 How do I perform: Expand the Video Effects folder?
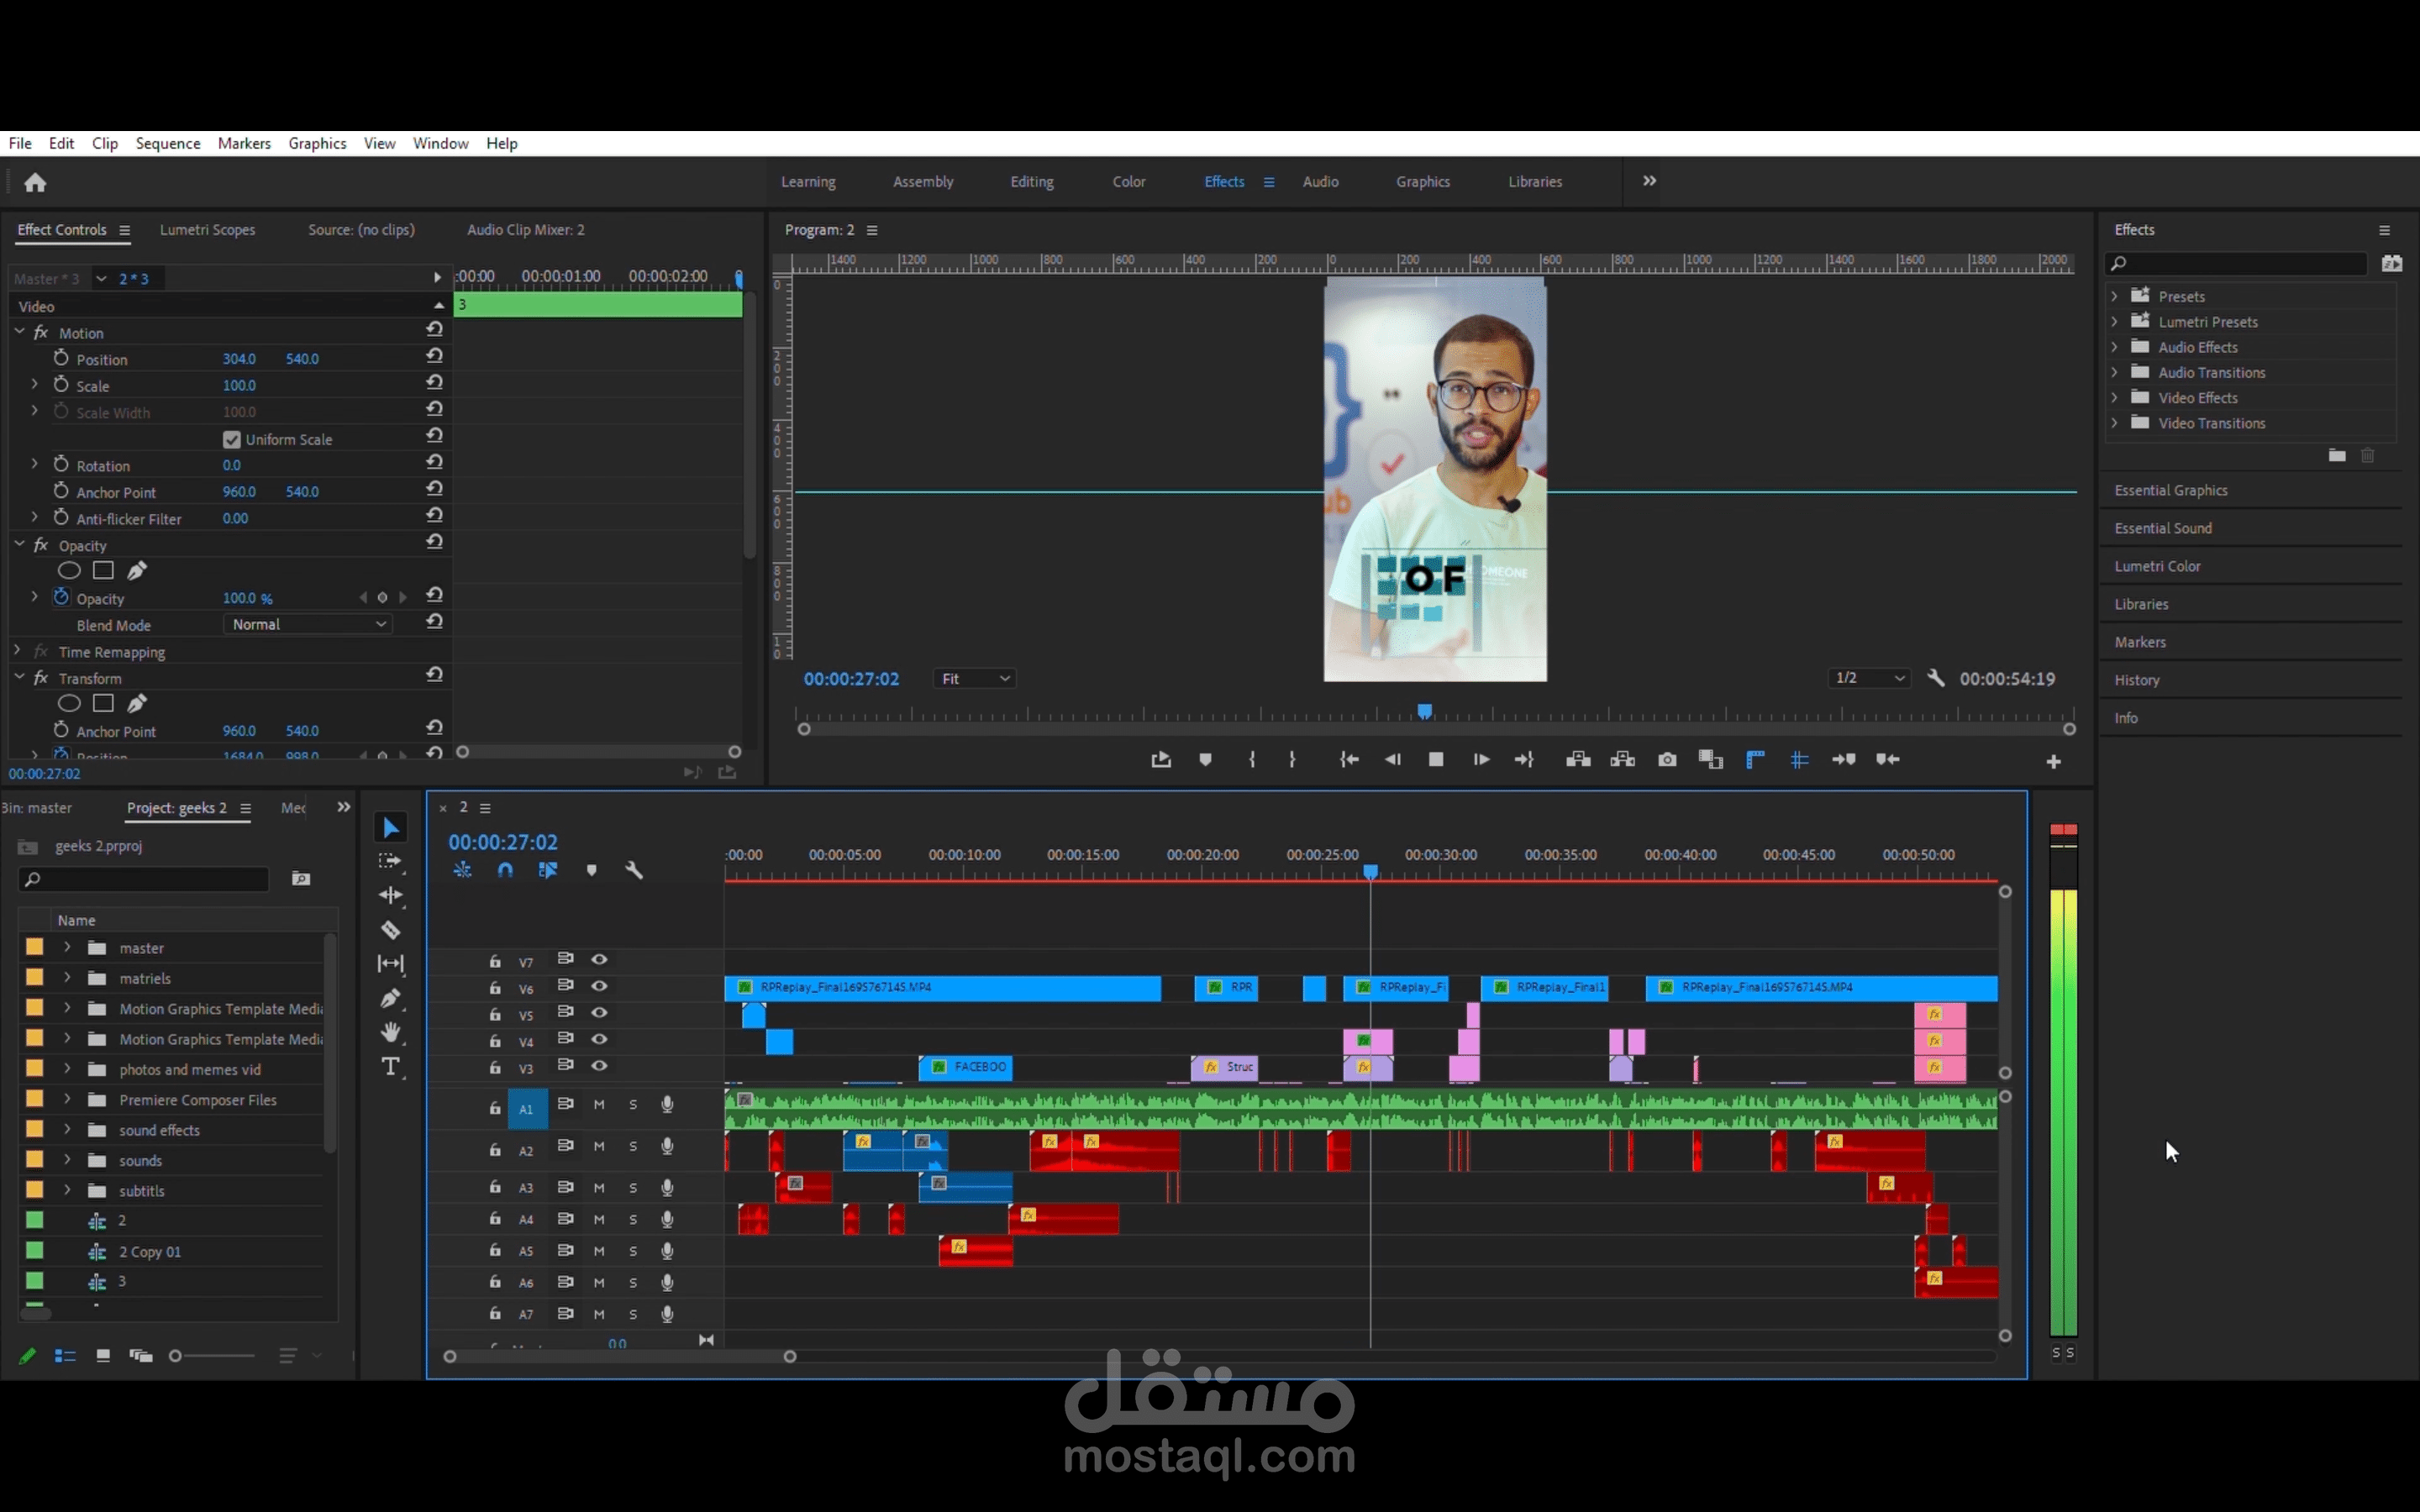pyautogui.click(x=2114, y=397)
